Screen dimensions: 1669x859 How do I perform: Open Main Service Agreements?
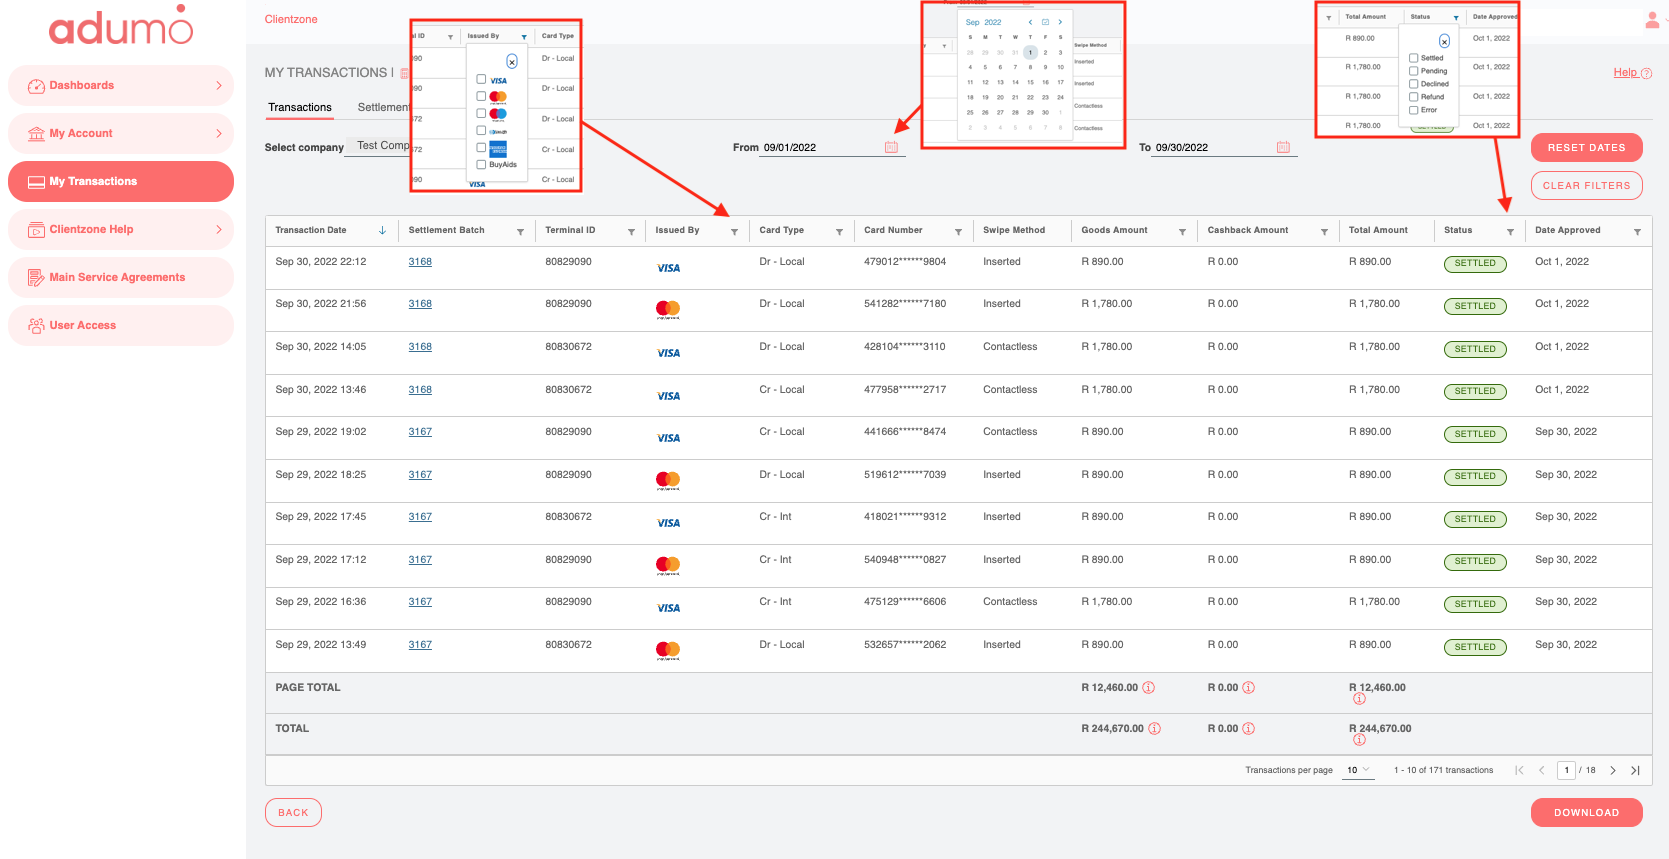click(121, 278)
